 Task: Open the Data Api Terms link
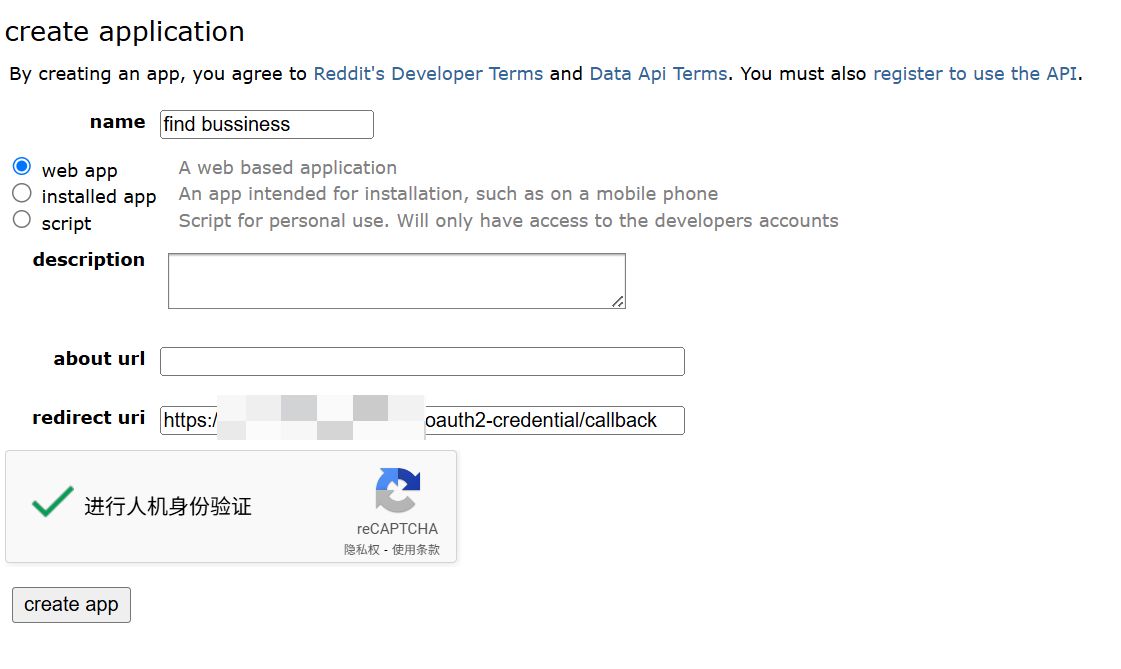(x=658, y=73)
